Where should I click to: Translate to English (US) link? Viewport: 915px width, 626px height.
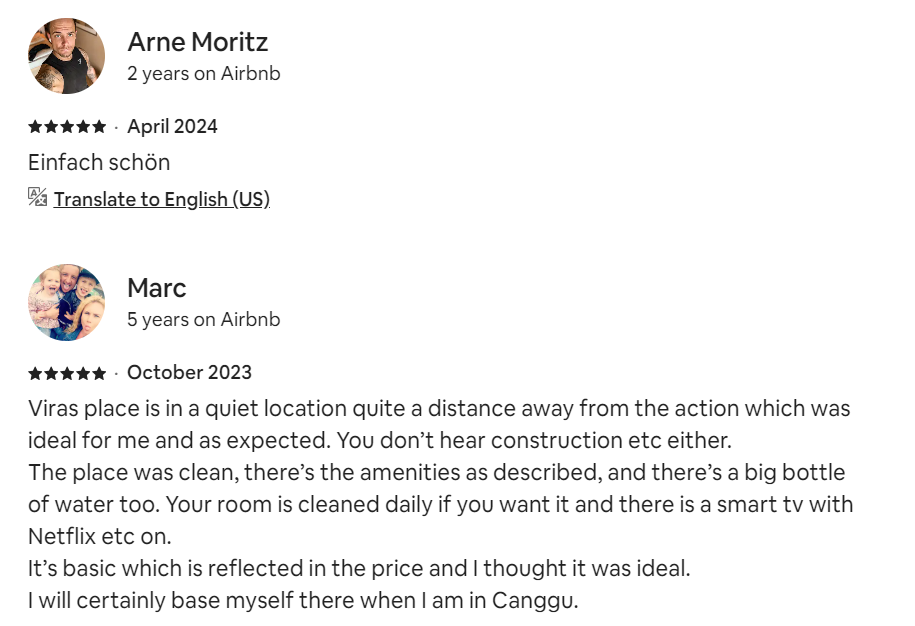tap(161, 199)
